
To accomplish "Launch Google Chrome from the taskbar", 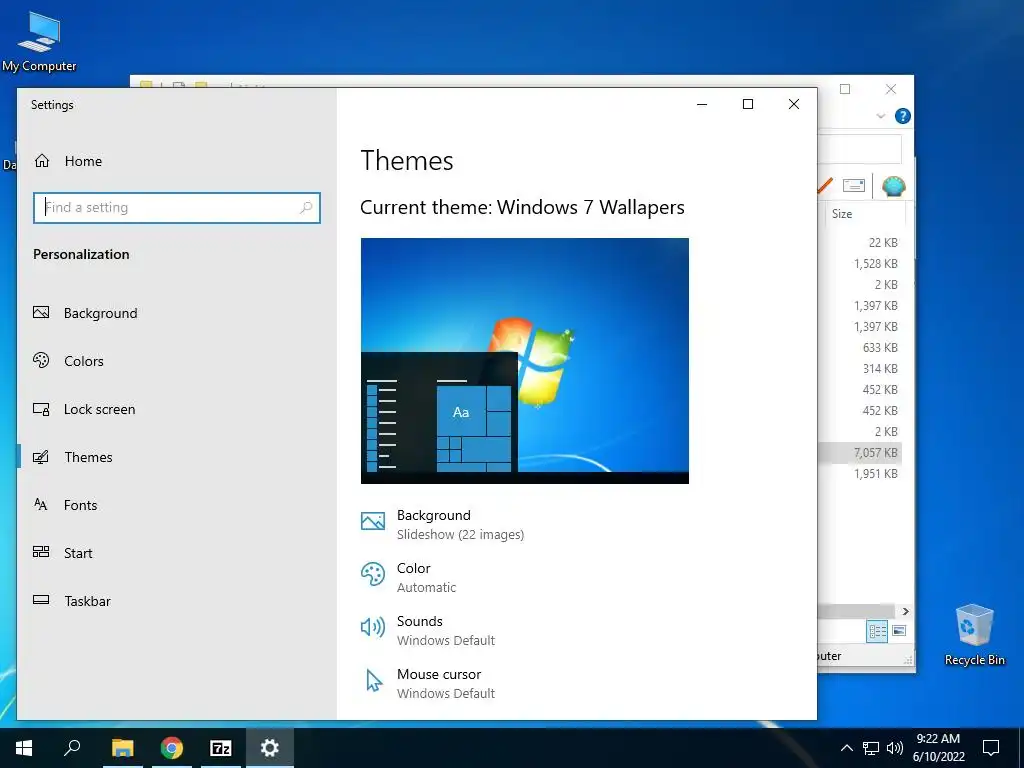I will coord(172,748).
